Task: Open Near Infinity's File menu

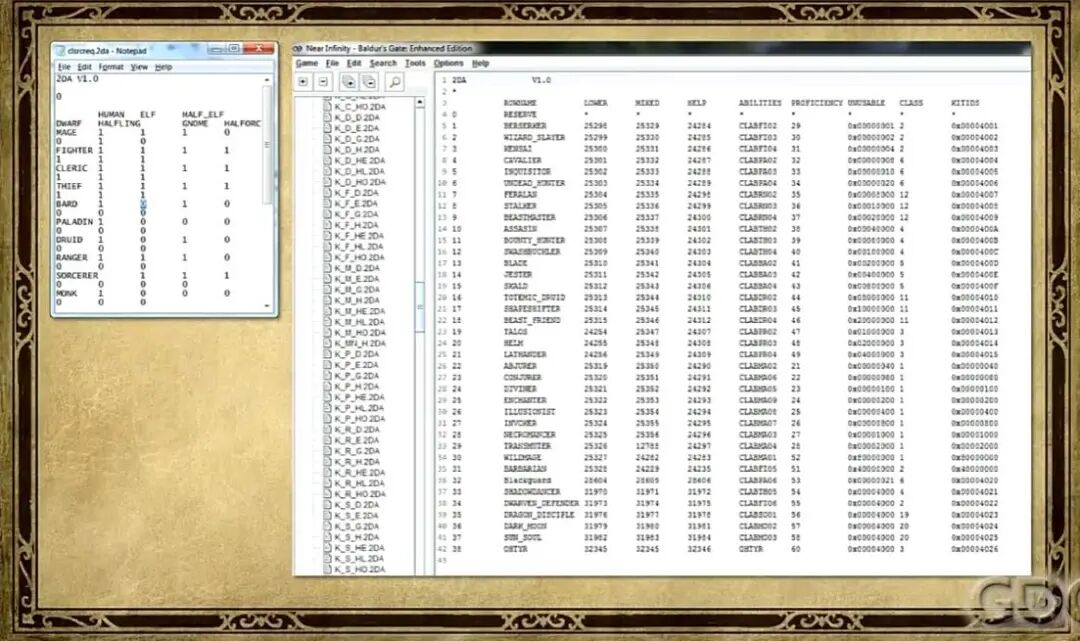Action: coord(332,63)
